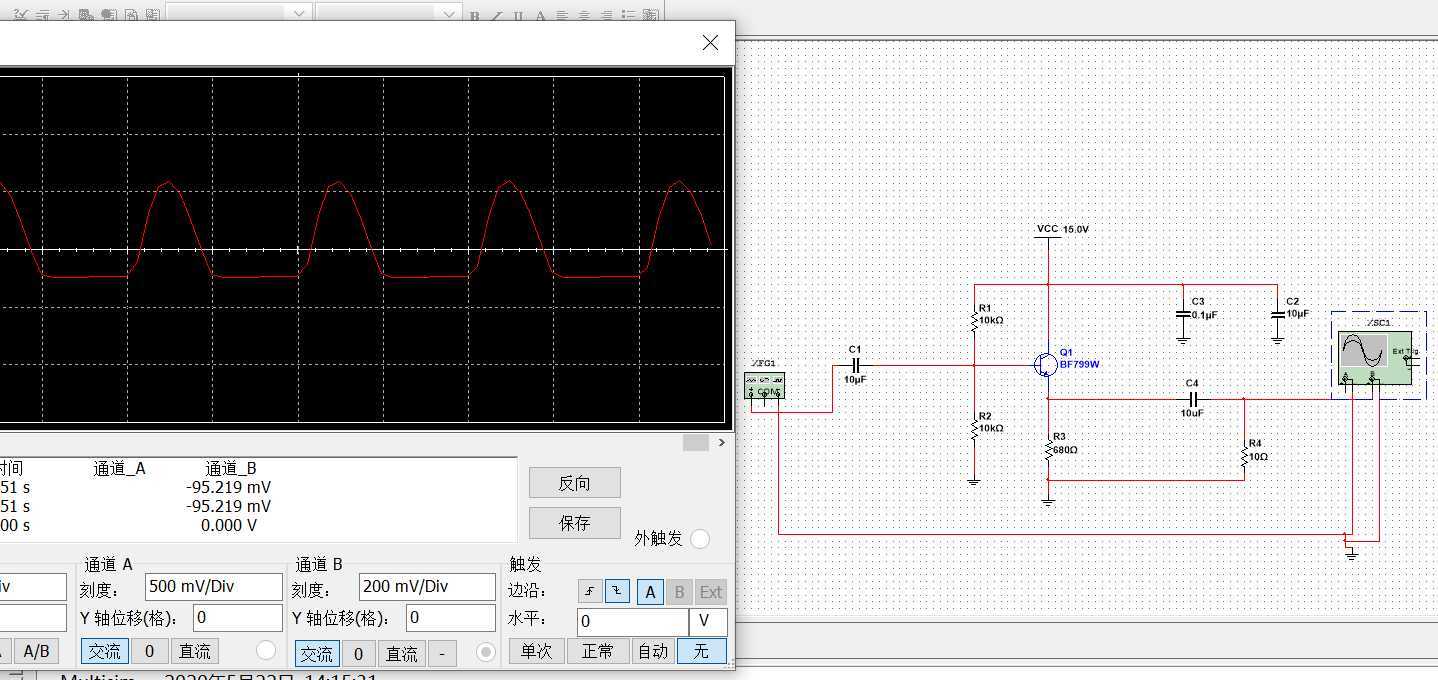Set channel A coupling to 交流

104,651
